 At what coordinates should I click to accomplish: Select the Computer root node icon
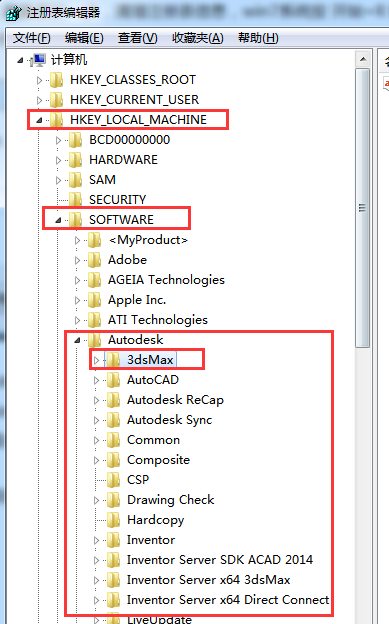(38, 60)
